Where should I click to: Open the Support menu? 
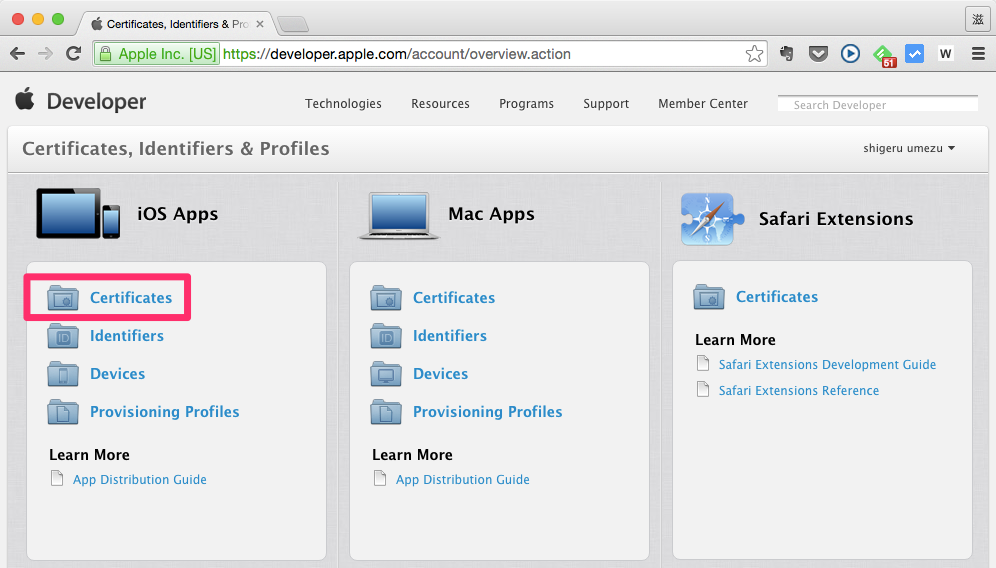[606, 104]
